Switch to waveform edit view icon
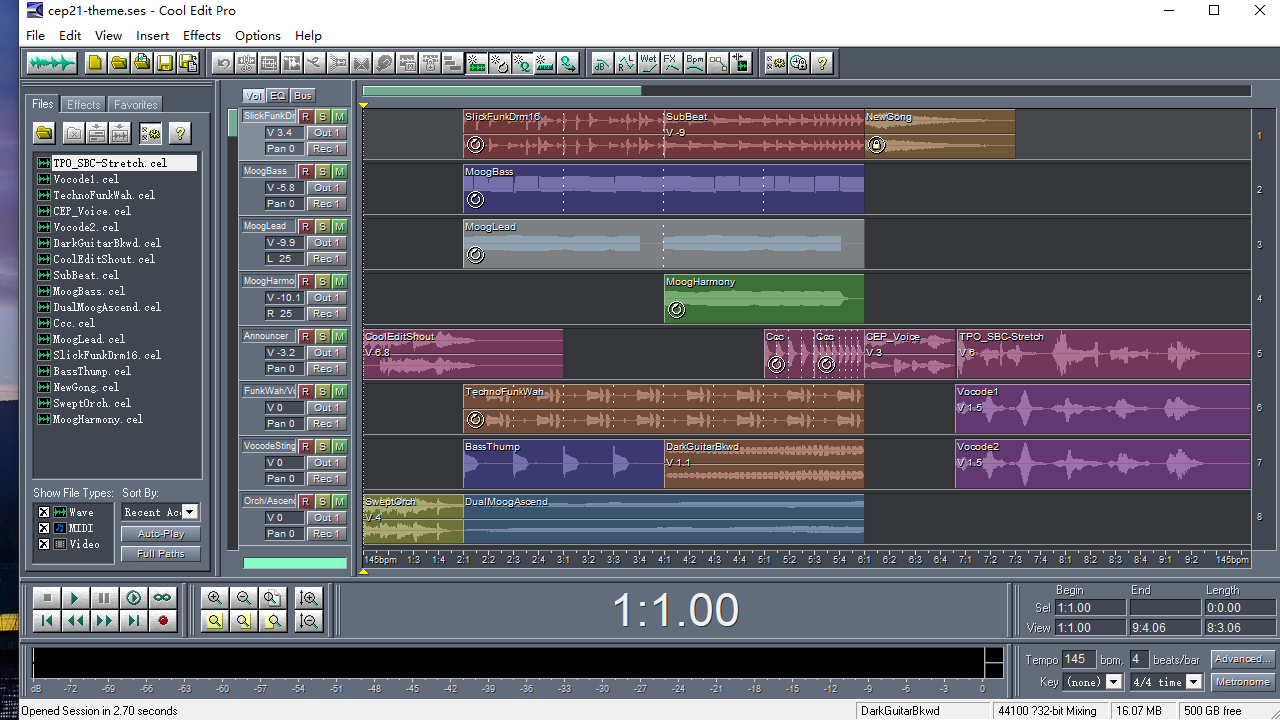 coord(51,63)
